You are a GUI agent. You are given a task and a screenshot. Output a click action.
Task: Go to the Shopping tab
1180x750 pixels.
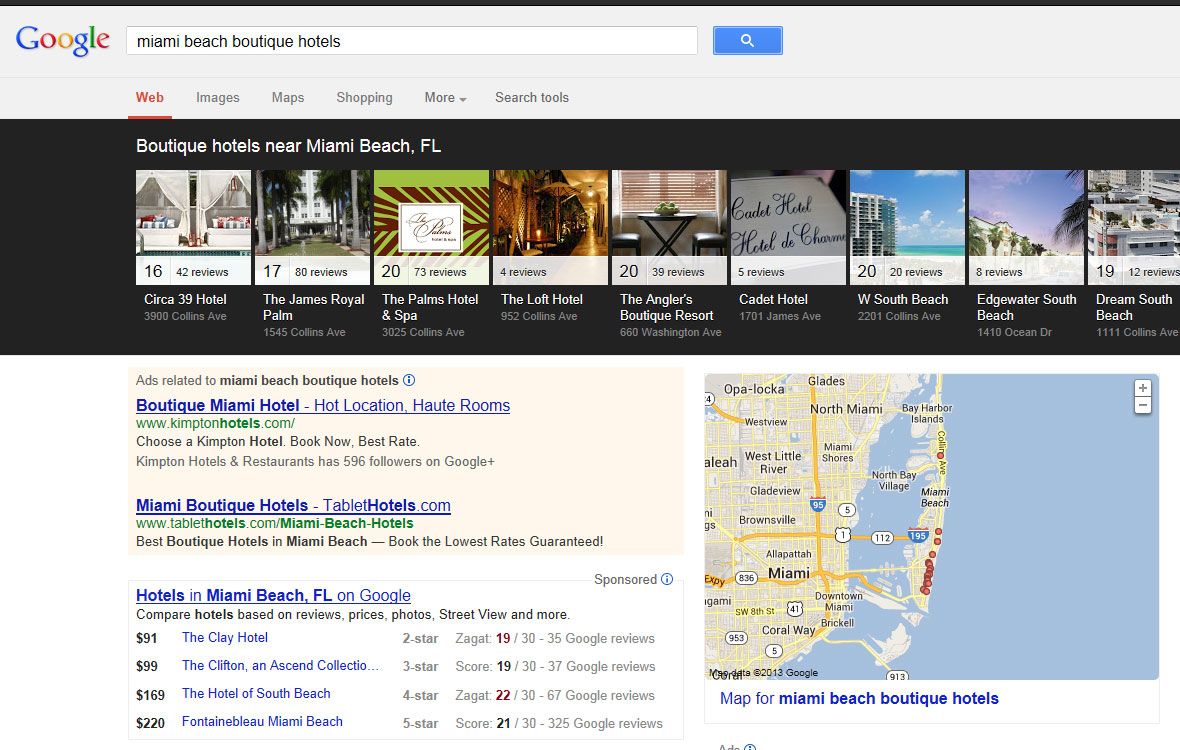tap(364, 98)
